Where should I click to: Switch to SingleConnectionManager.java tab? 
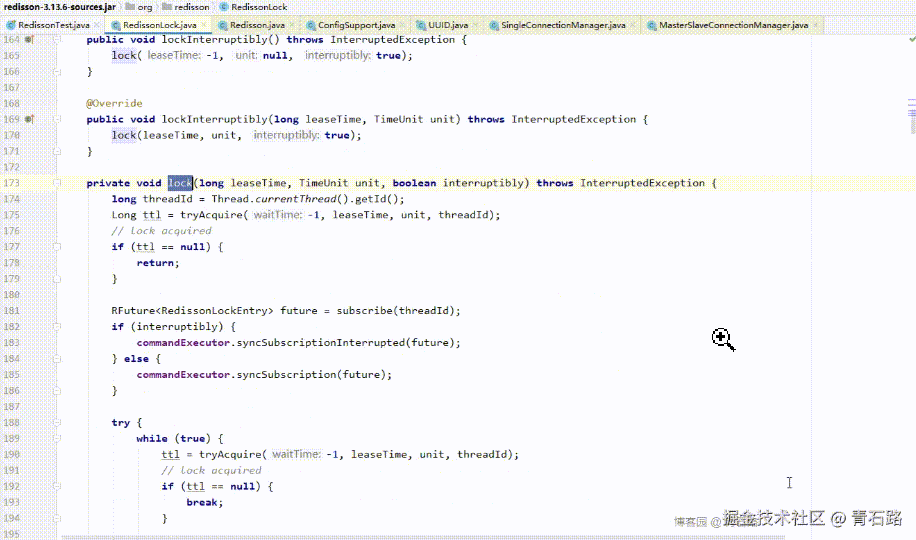pyautogui.click(x=563, y=25)
